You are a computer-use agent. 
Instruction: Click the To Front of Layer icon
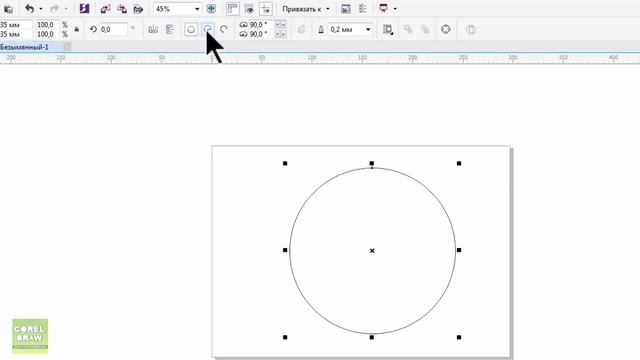point(408,29)
